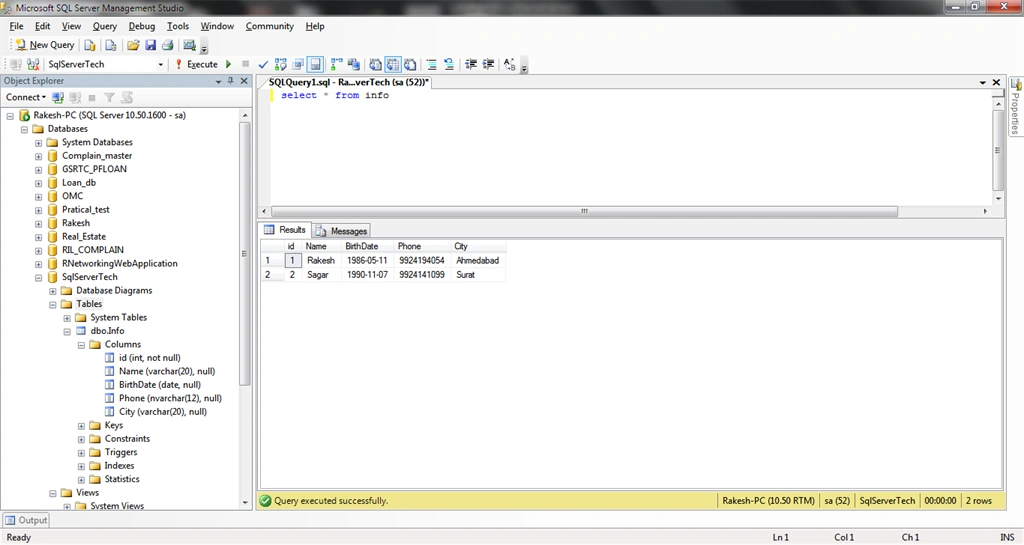Switch to the Messages tab
Image resolution: width=1024 pixels, height=545 pixels.
click(342, 230)
